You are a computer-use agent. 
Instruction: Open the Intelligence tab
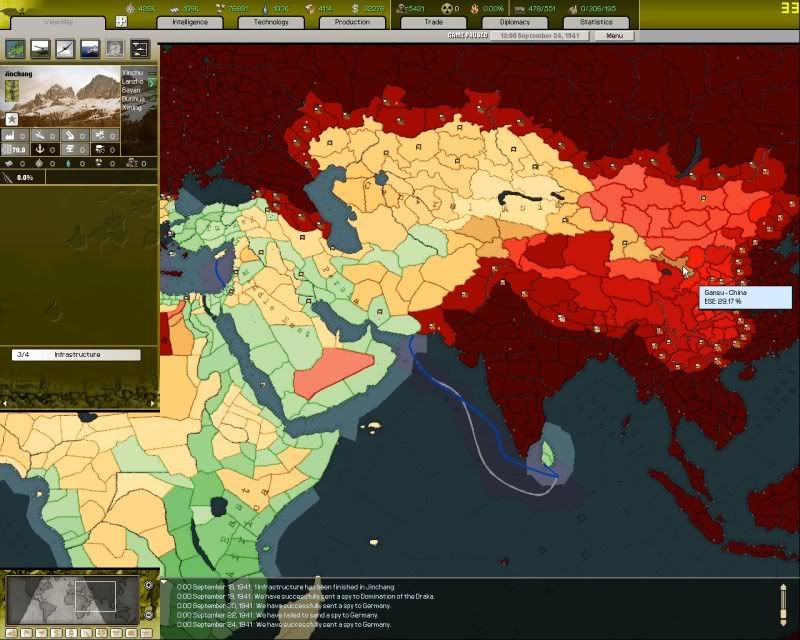coord(190,21)
